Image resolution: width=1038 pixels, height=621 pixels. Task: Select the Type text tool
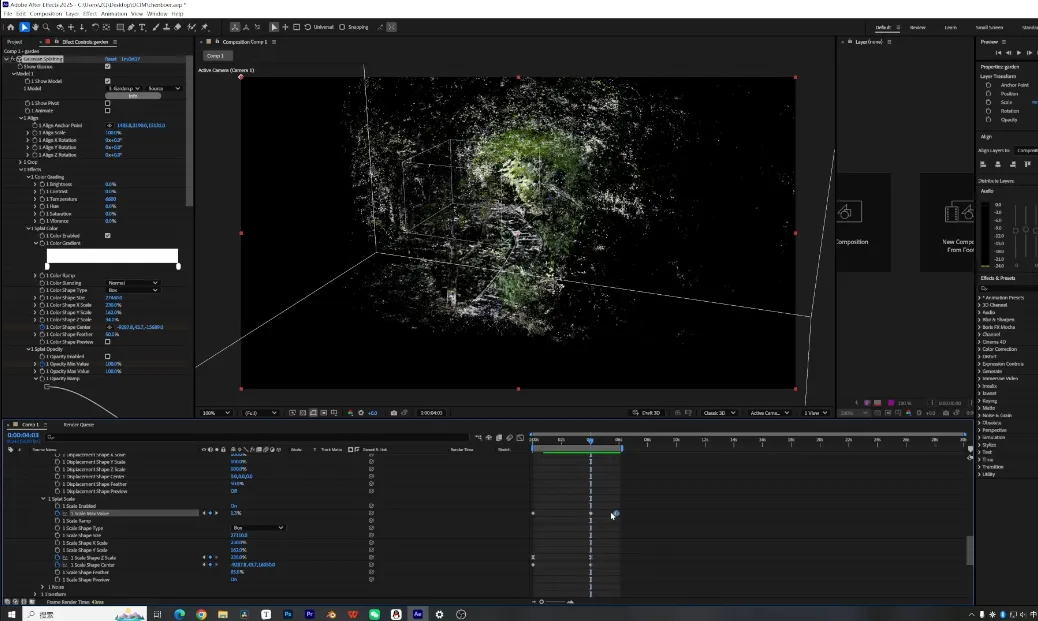pyautogui.click(x=142, y=27)
